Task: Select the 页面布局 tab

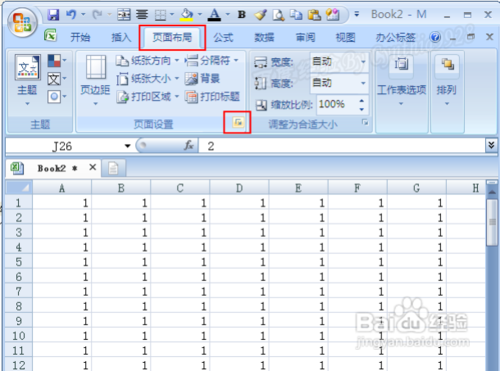Action: pos(172,37)
